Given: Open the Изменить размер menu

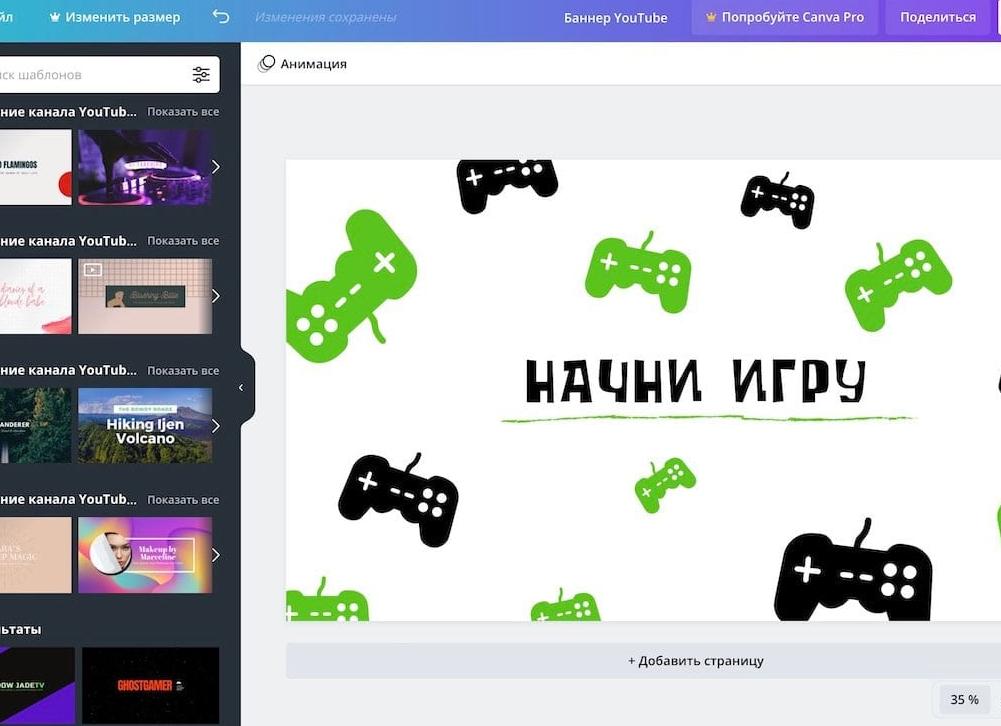Looking at the screenshot, I should pyautogui.click(x=114, y=17).
